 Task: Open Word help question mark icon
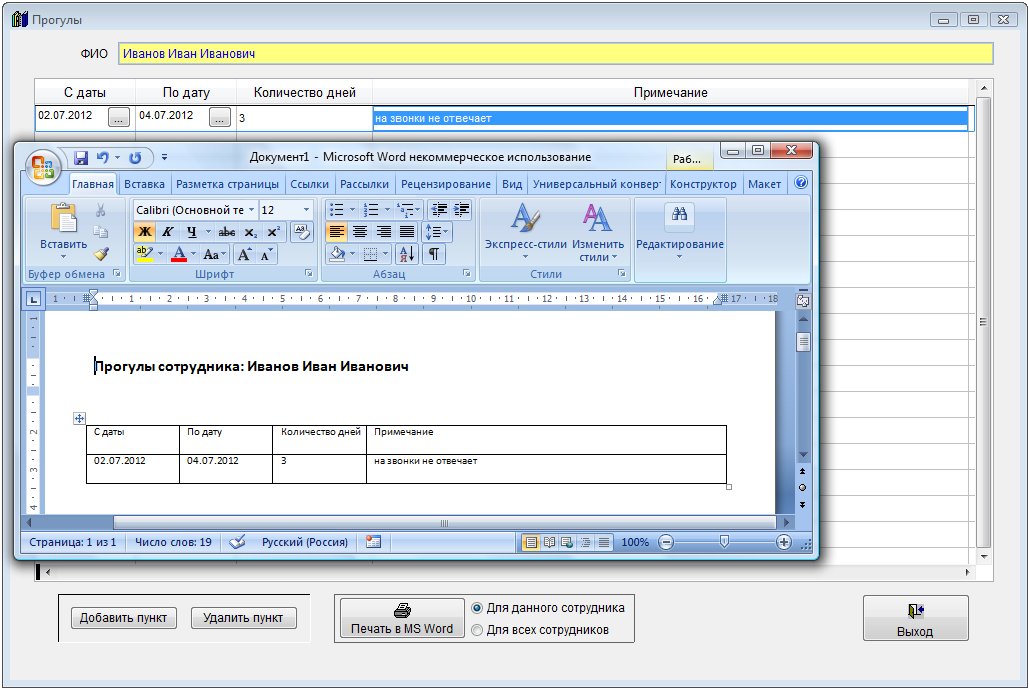click(x=801, y=183)
